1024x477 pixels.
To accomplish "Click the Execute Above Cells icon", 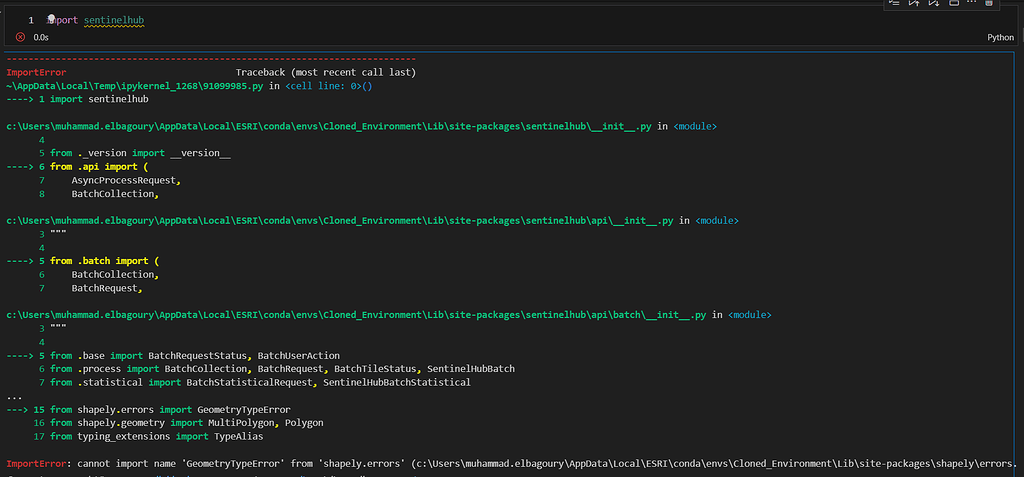I will (x=914, y=3).
